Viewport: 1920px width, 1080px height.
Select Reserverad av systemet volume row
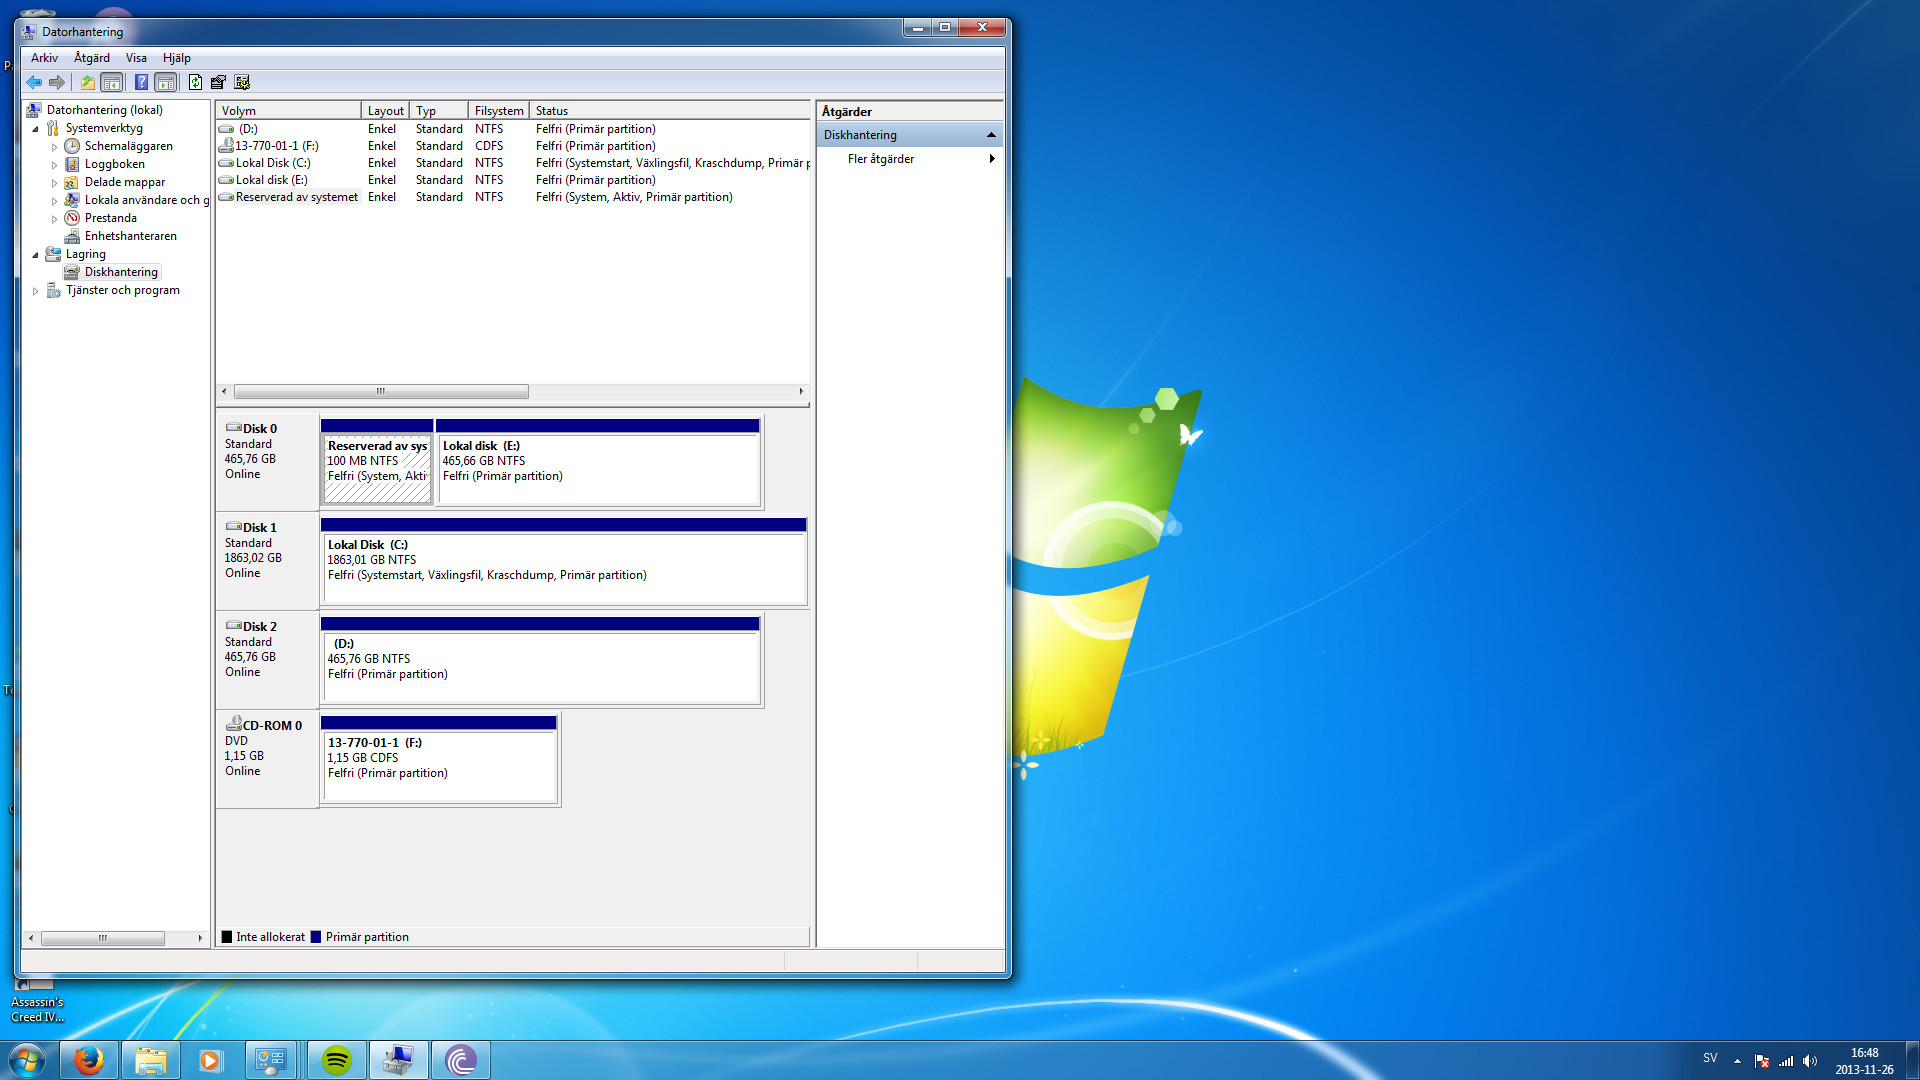513,197
